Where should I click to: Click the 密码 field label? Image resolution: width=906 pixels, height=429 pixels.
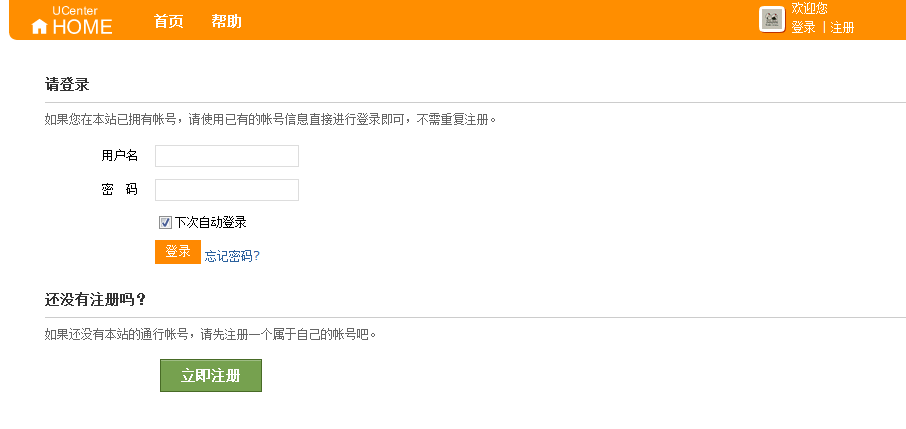[x=120, y=190]
